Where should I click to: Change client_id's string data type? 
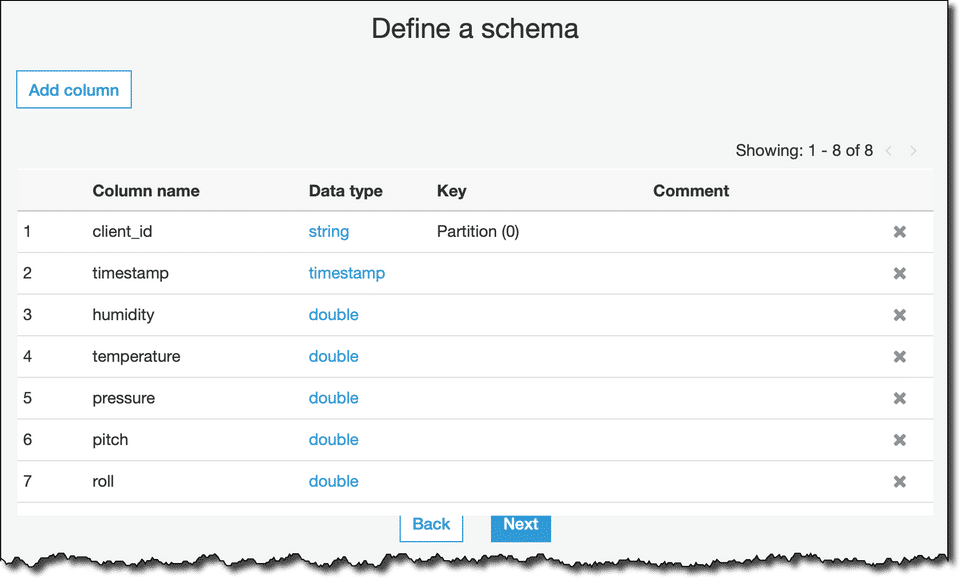tap(329, 232)
